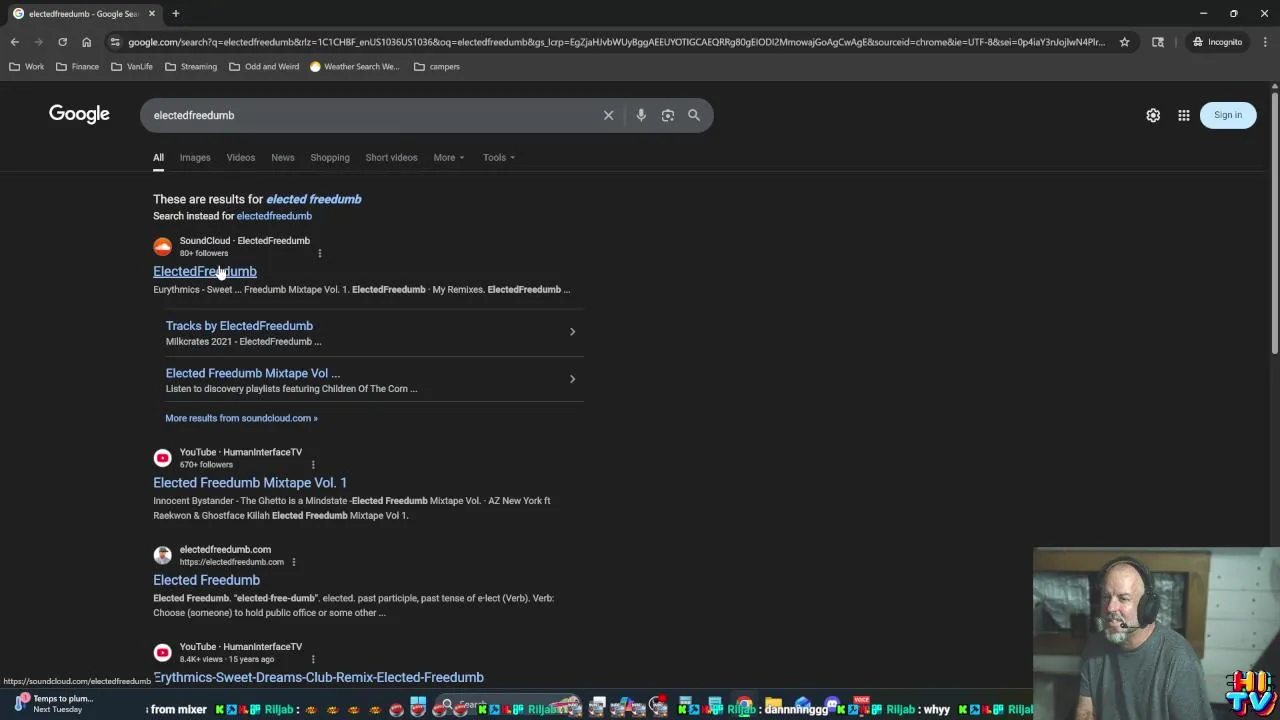This screenshot has height=720, width=1280.
Task: Open Elected Freedumb Mixtape Vol. 1 YouTube result
Action: (250, 483)
